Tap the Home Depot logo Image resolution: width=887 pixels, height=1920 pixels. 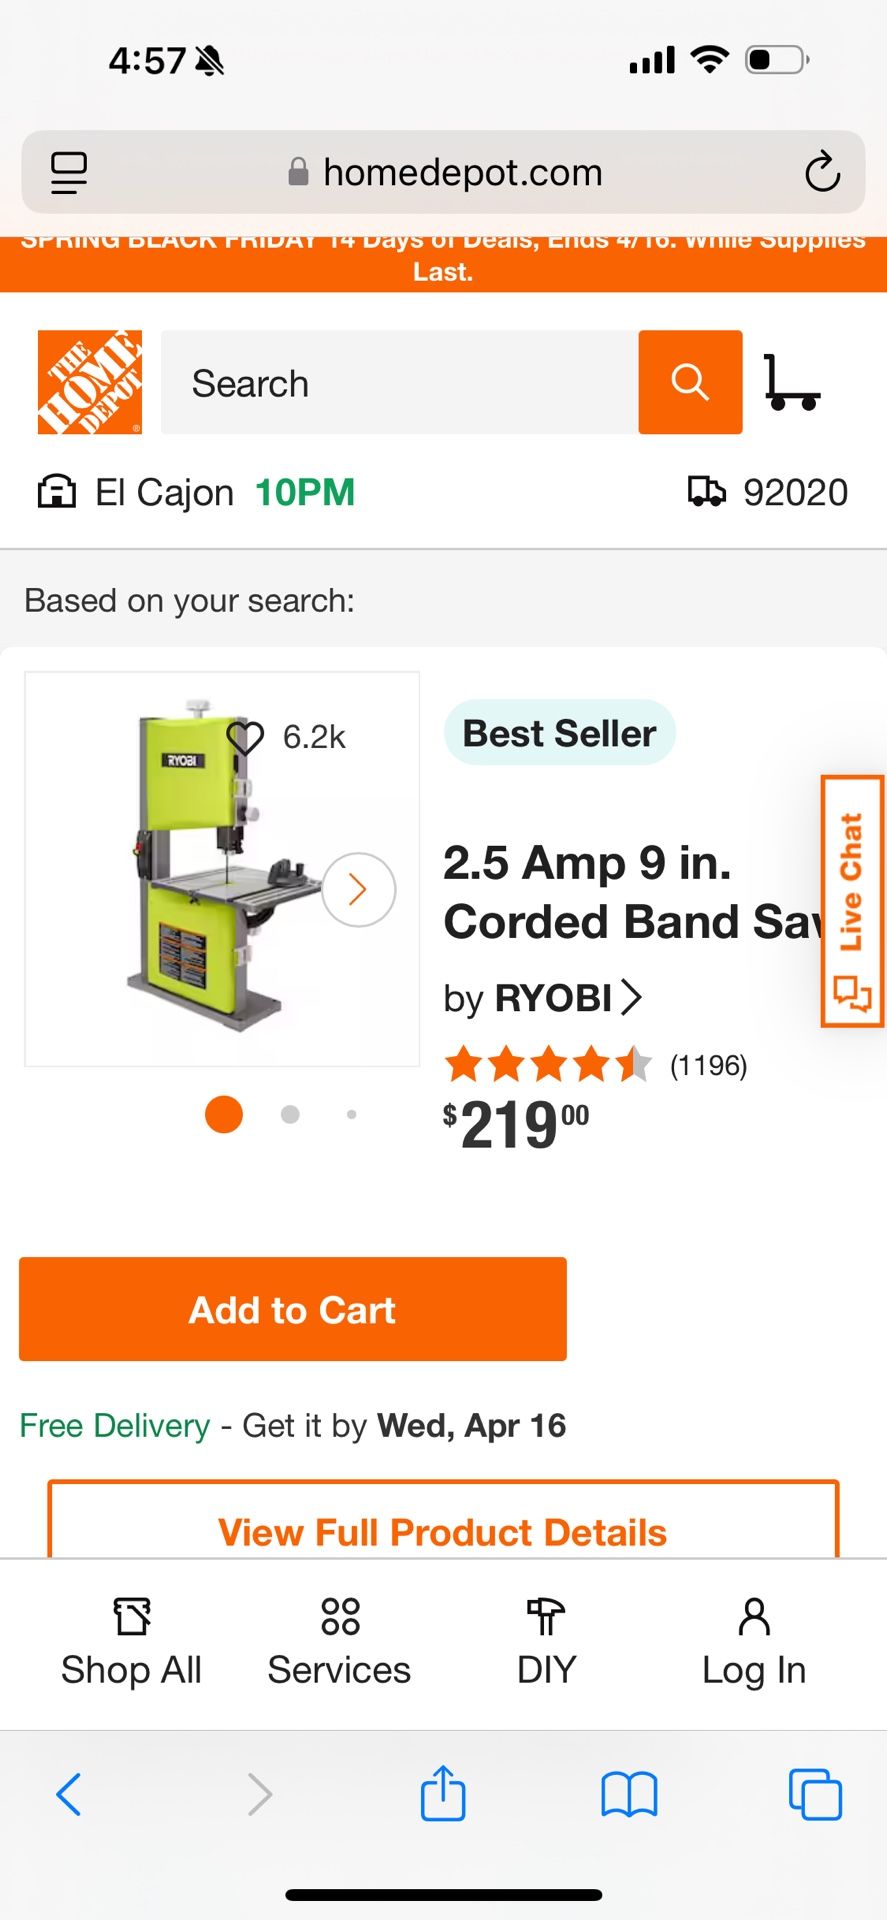coord(89,382)
